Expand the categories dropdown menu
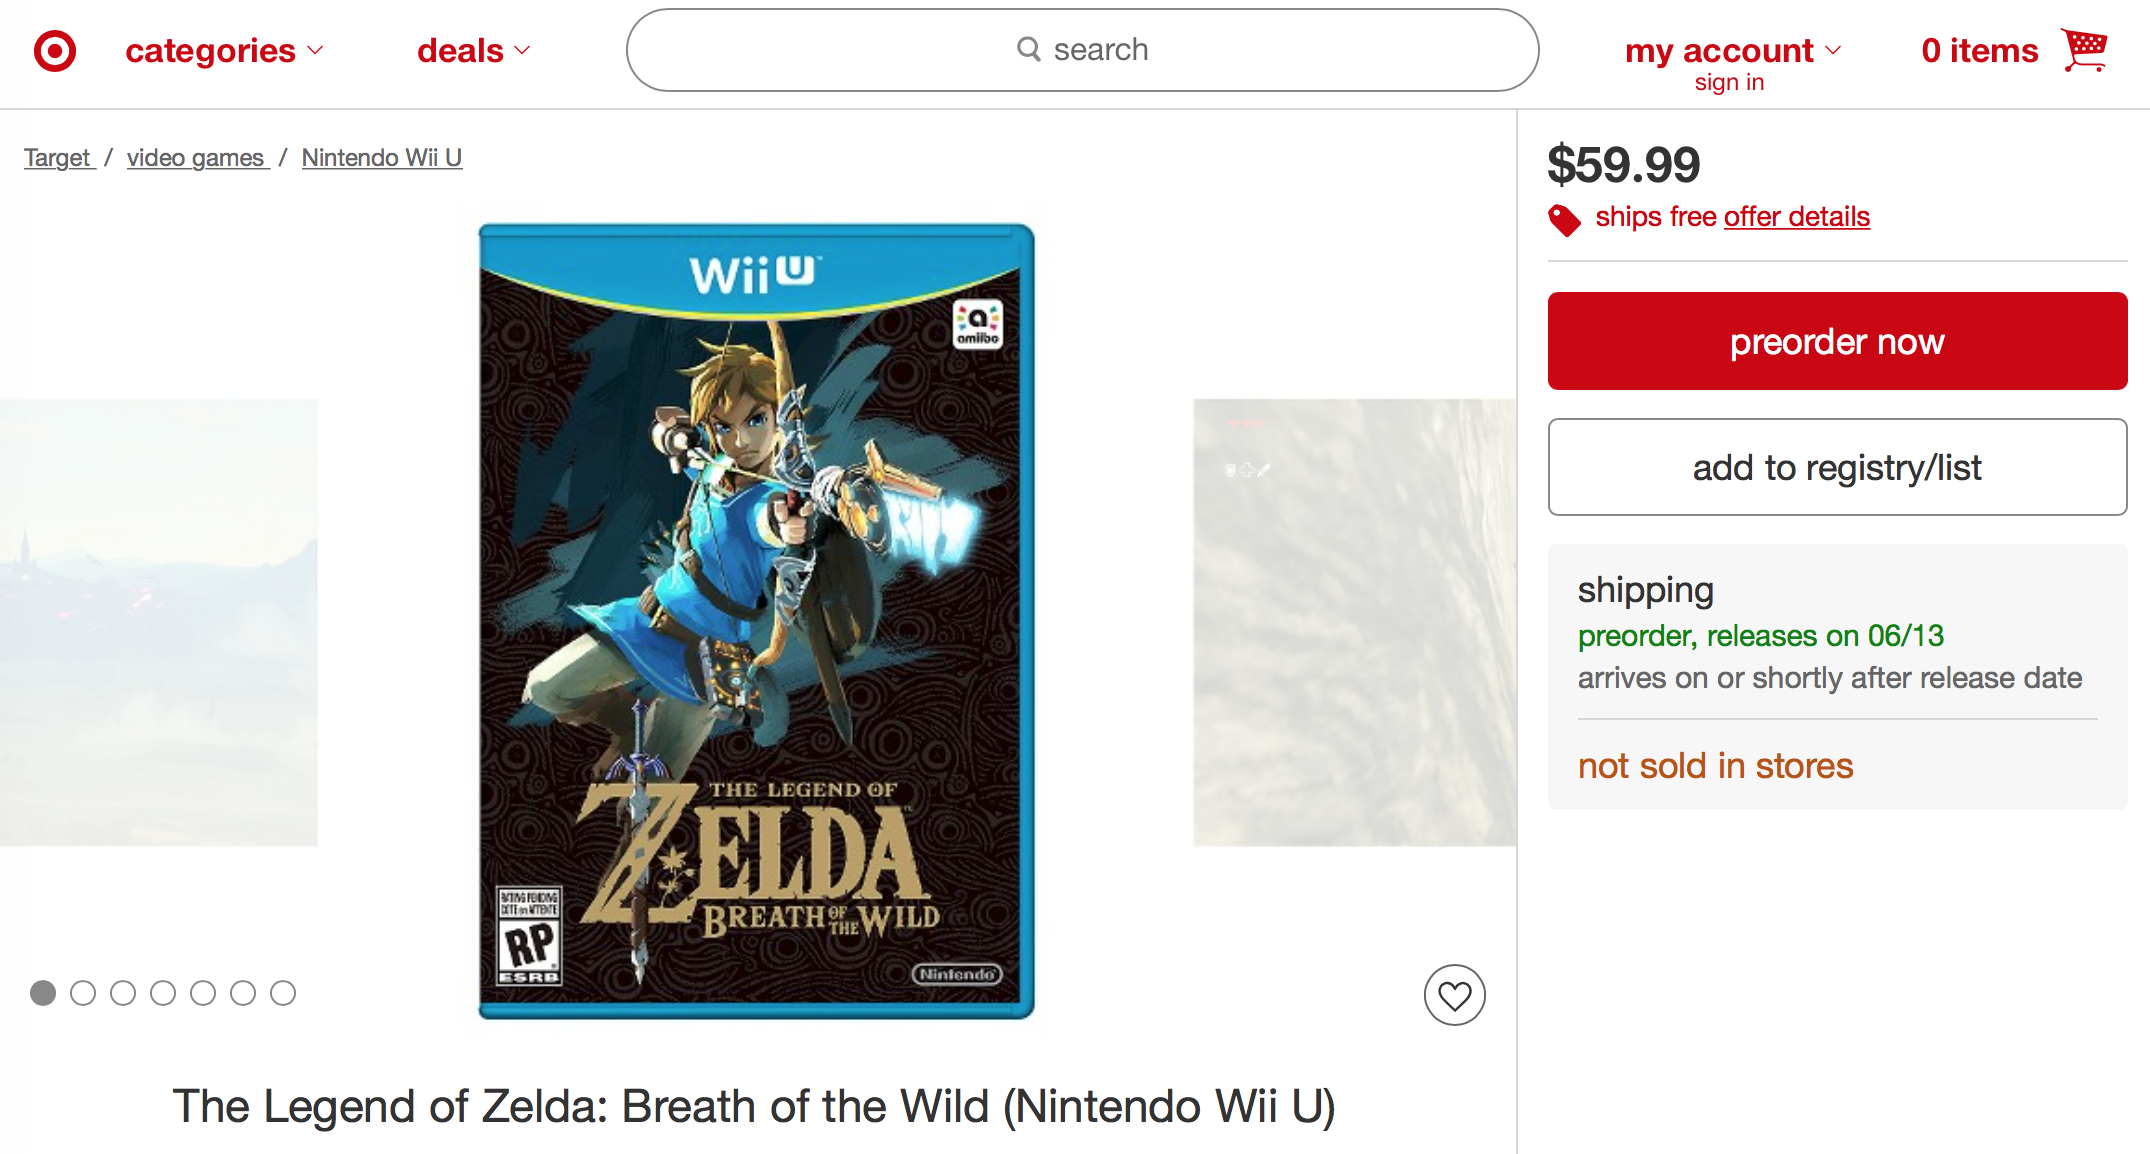Image resolution: width=2150 pixels, height=1154 pixels. [224, 51]
